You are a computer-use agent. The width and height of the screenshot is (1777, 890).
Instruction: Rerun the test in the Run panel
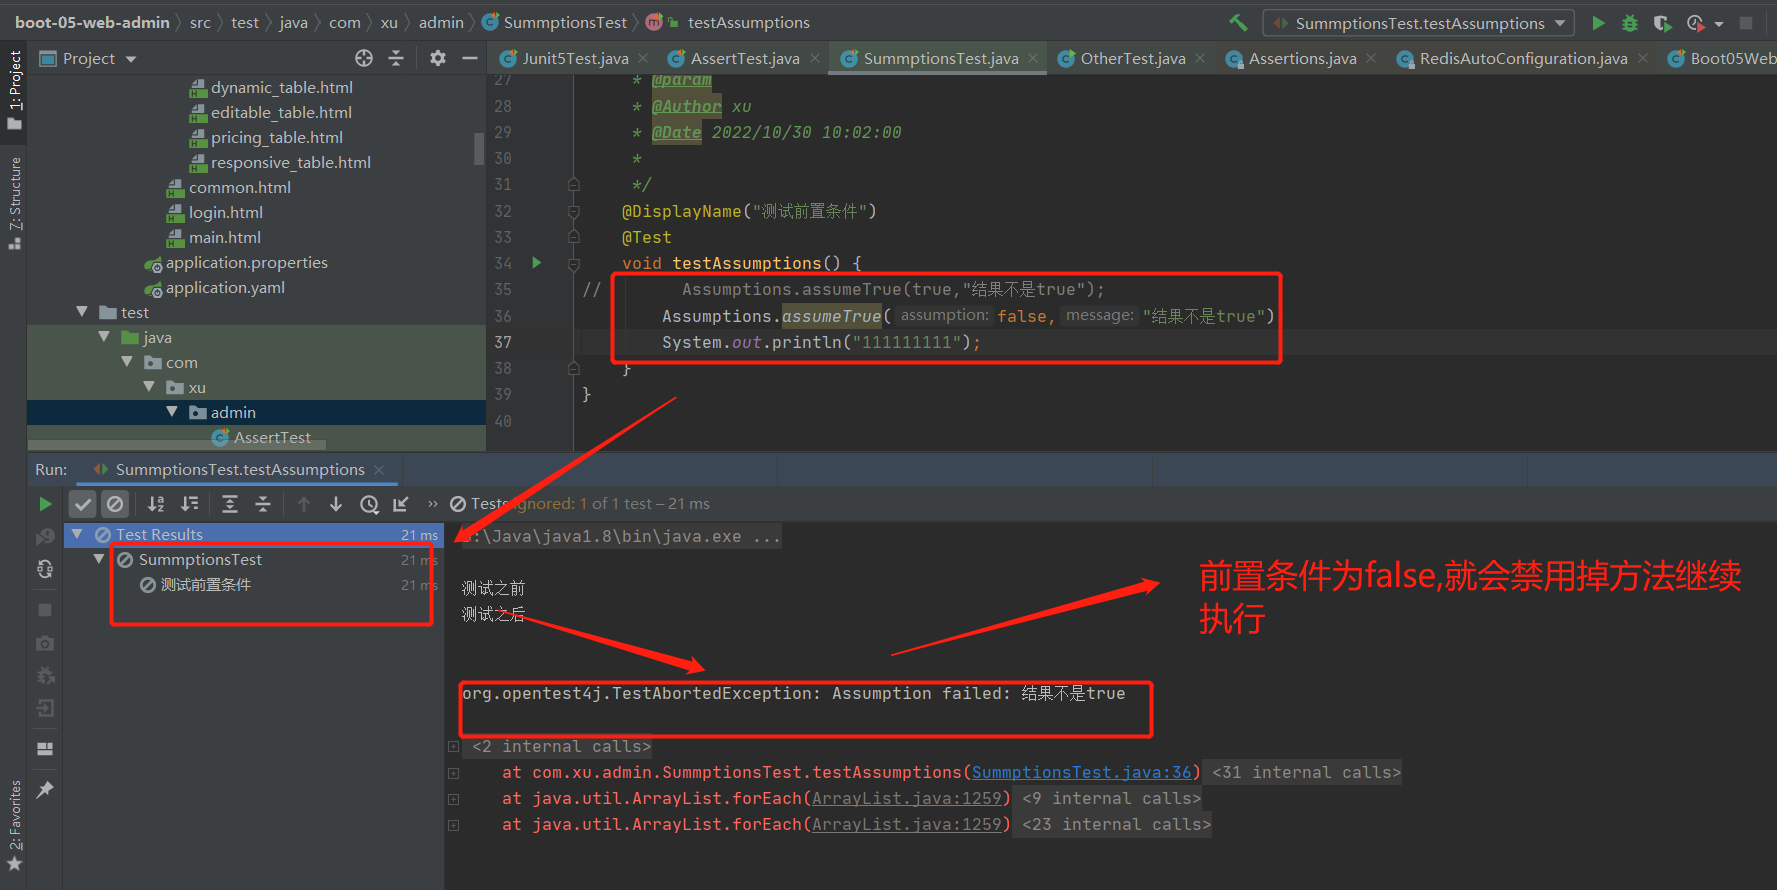[x=45, y=504]
